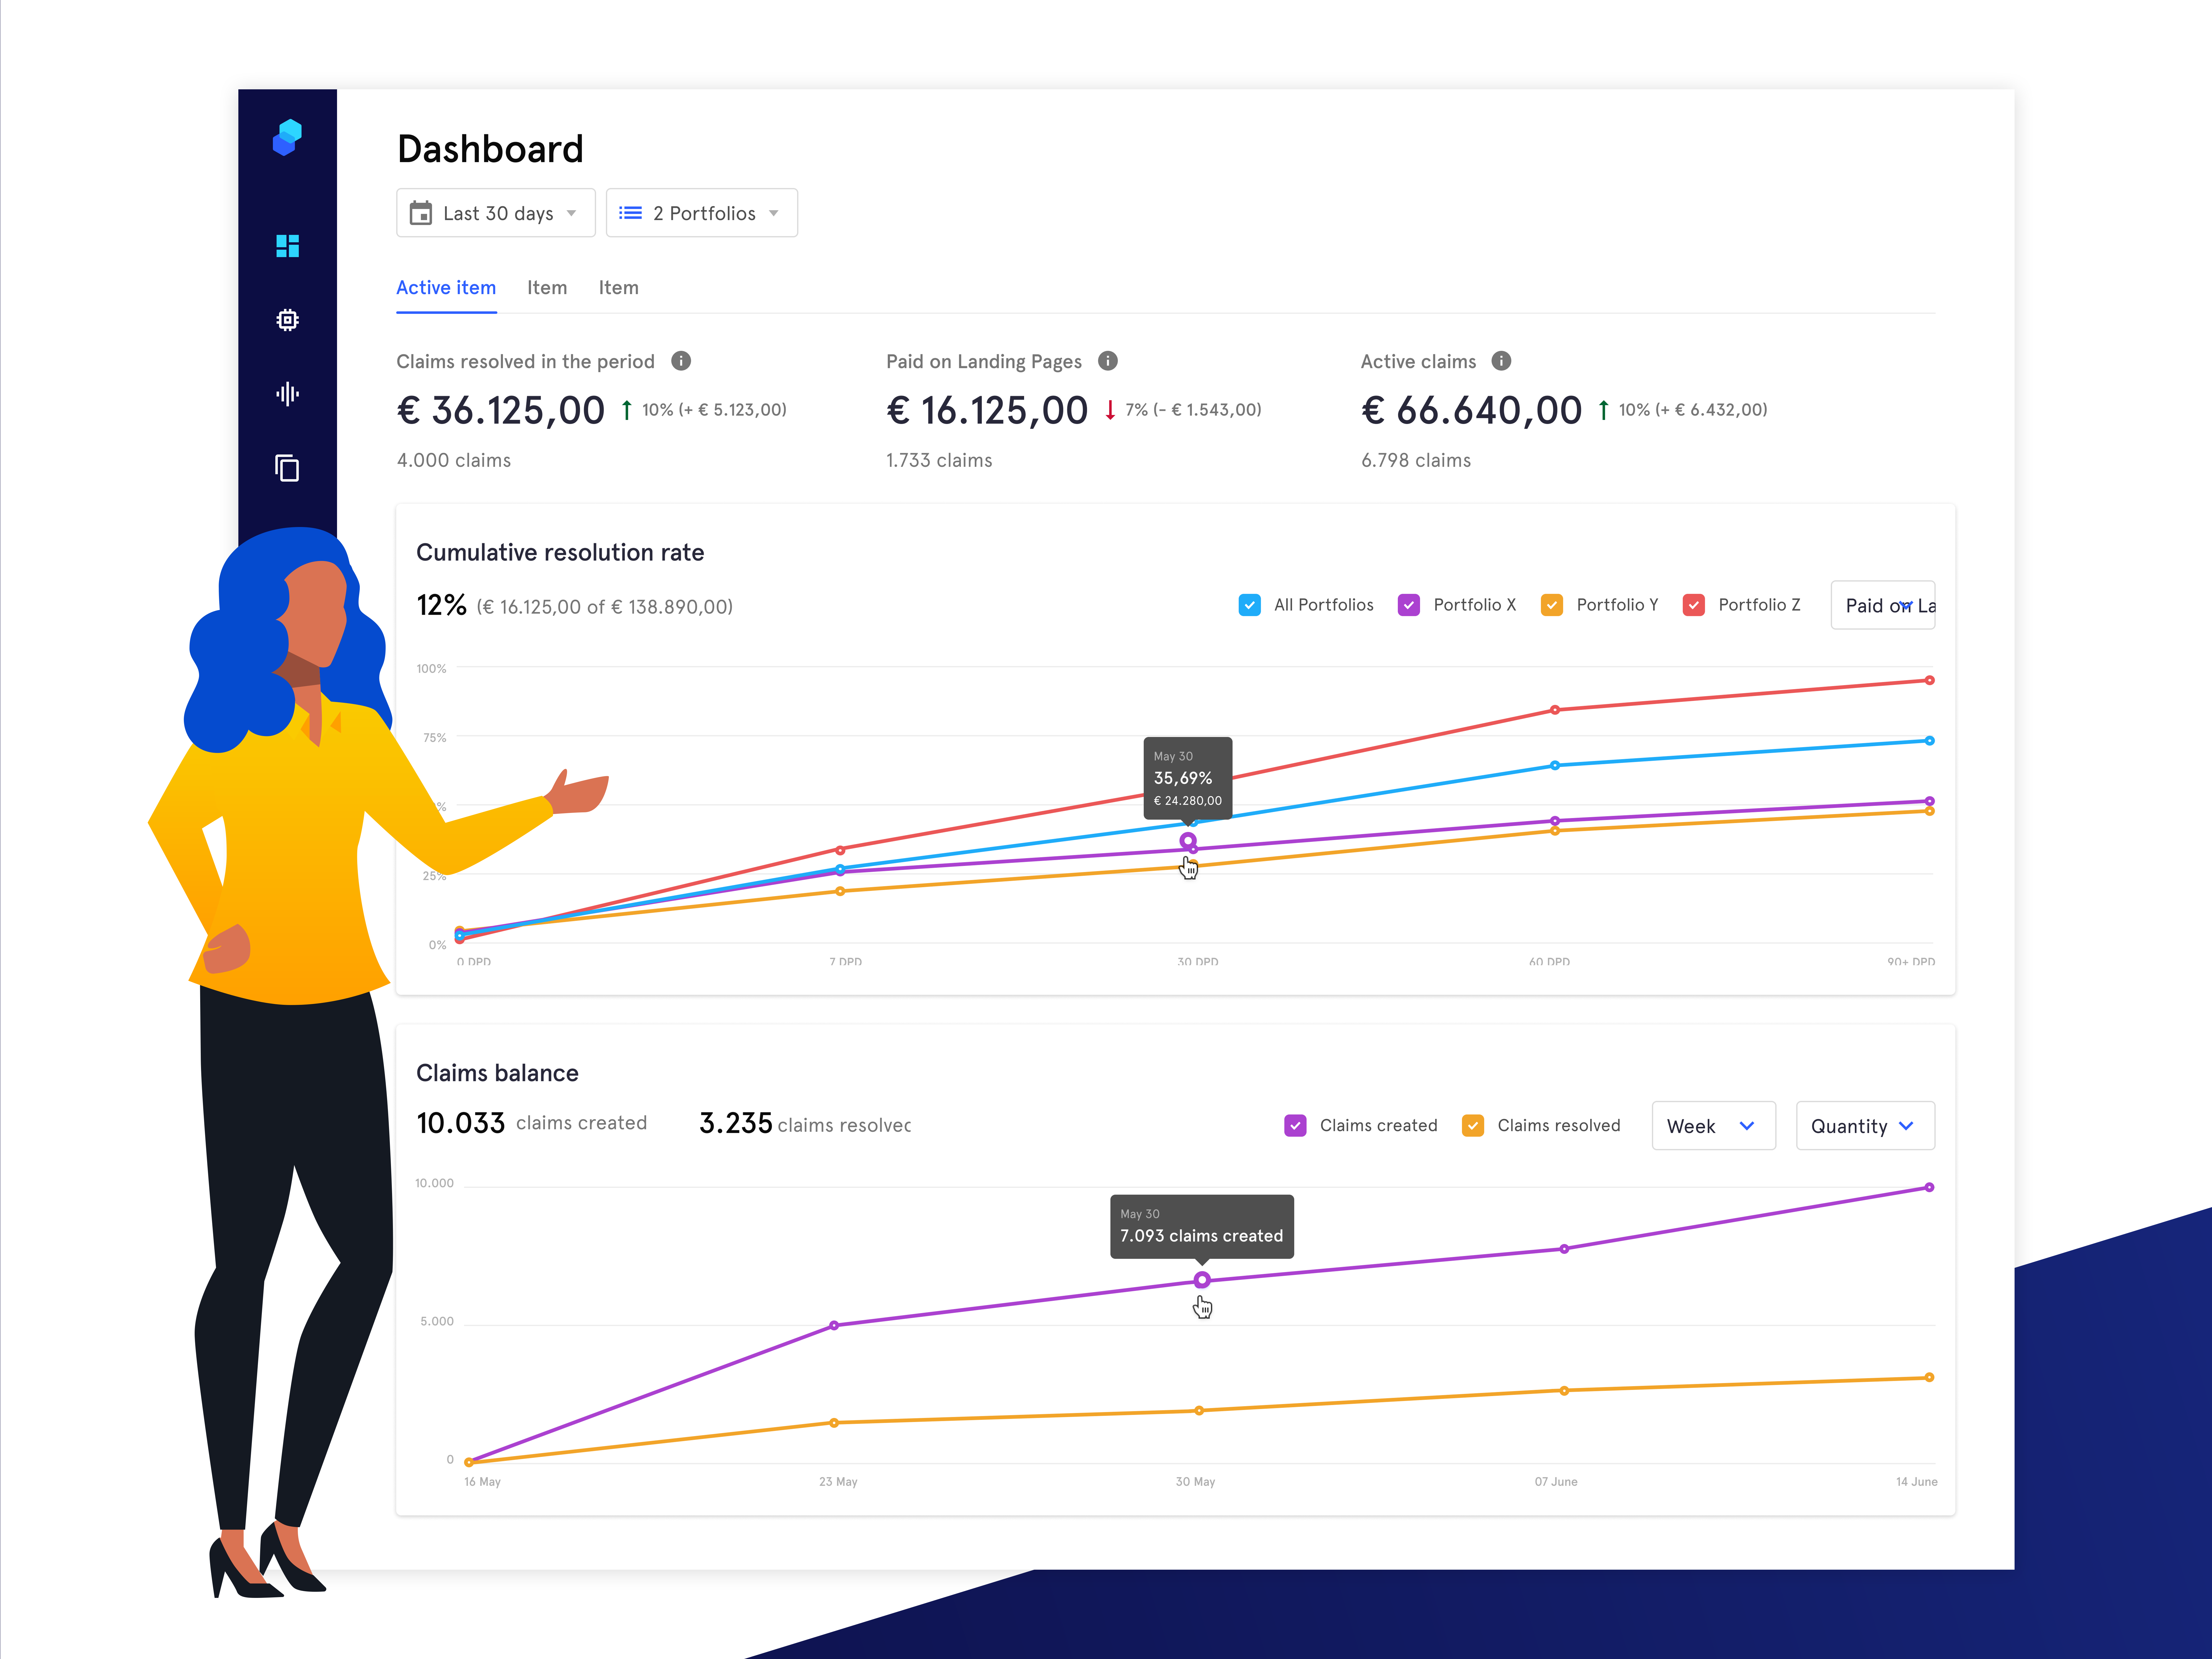Open the audio waveform icon in sidebar

pos(287,394)
